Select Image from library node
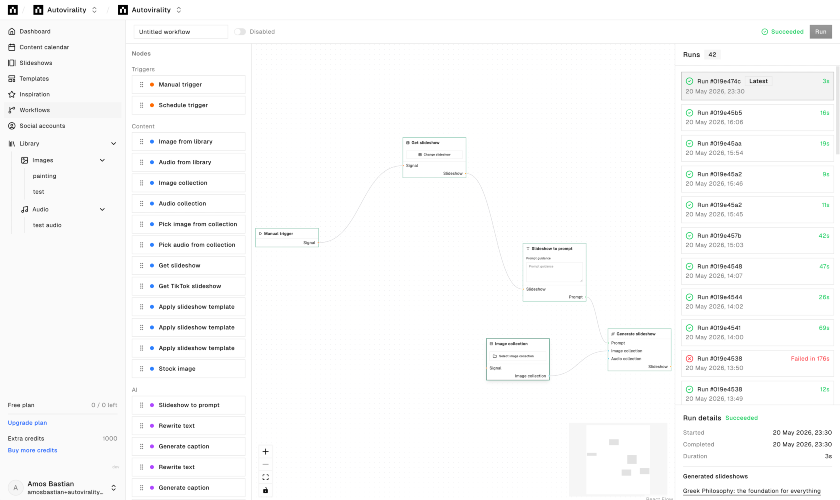Screen dimensions: 840x500 click(189, 141)
